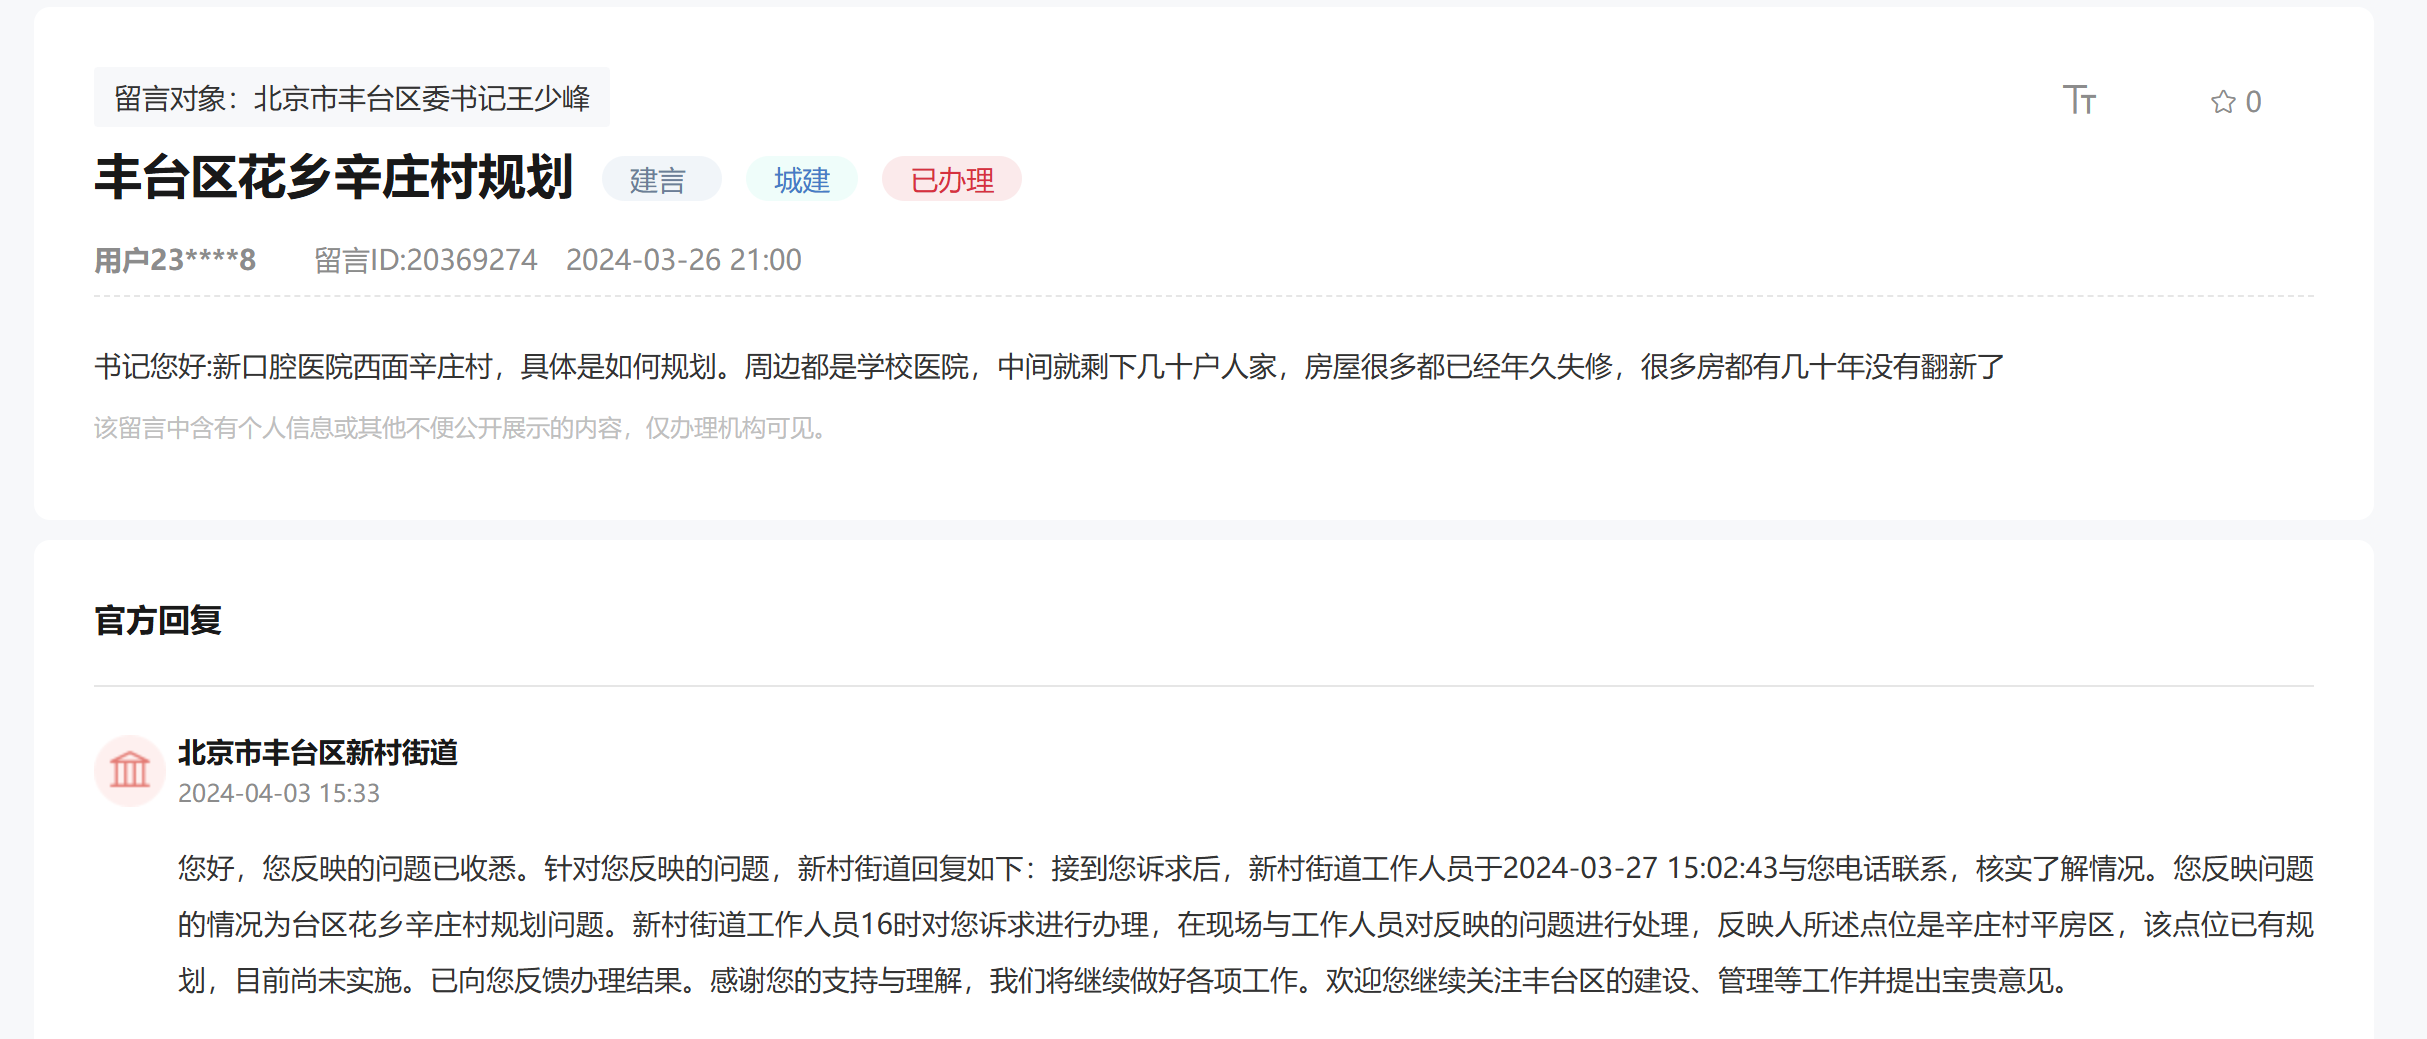The width and height of the screenshot is (2427, 1039).
Task: Click the username 用户23****8
Action: tap(175, 260)
